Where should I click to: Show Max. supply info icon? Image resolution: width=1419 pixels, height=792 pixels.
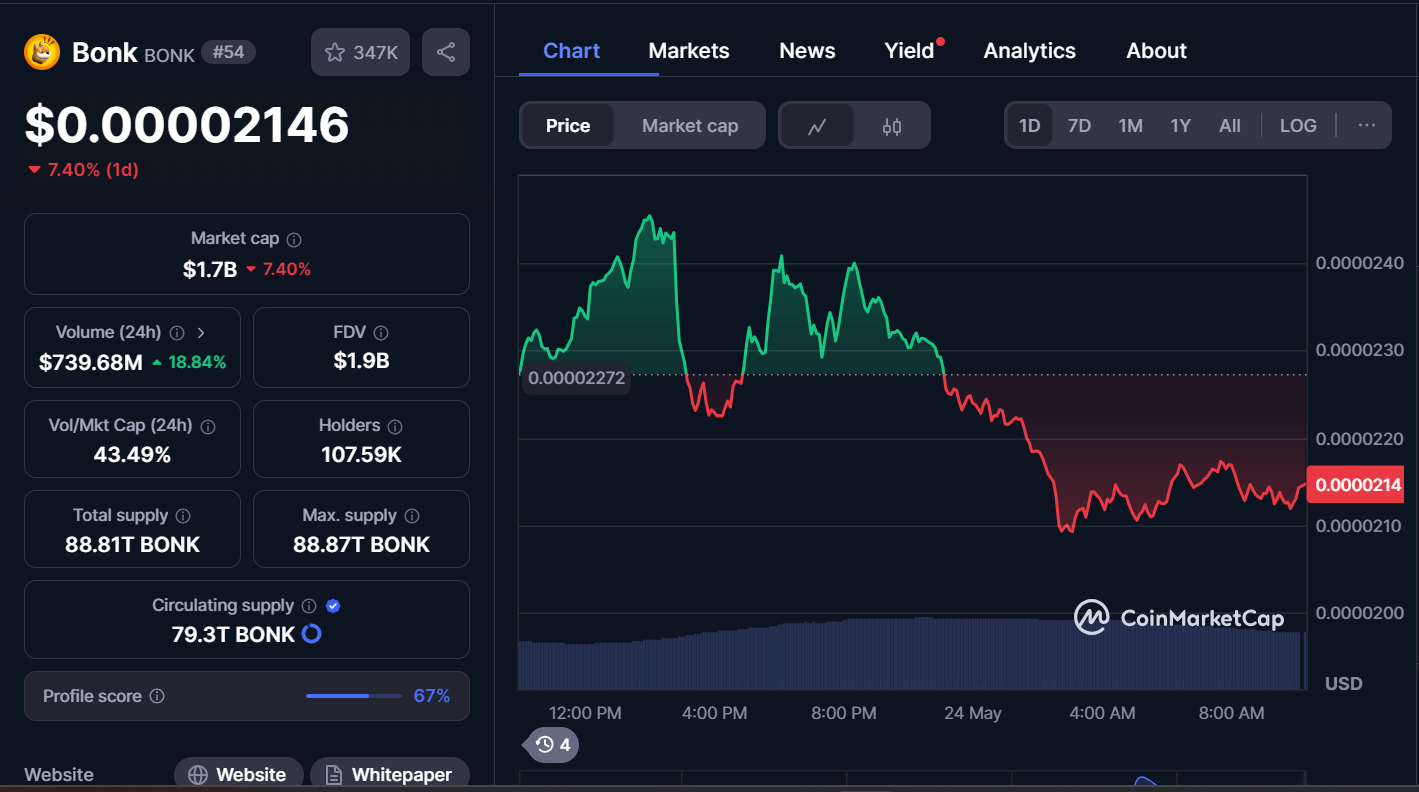point(412,516)
